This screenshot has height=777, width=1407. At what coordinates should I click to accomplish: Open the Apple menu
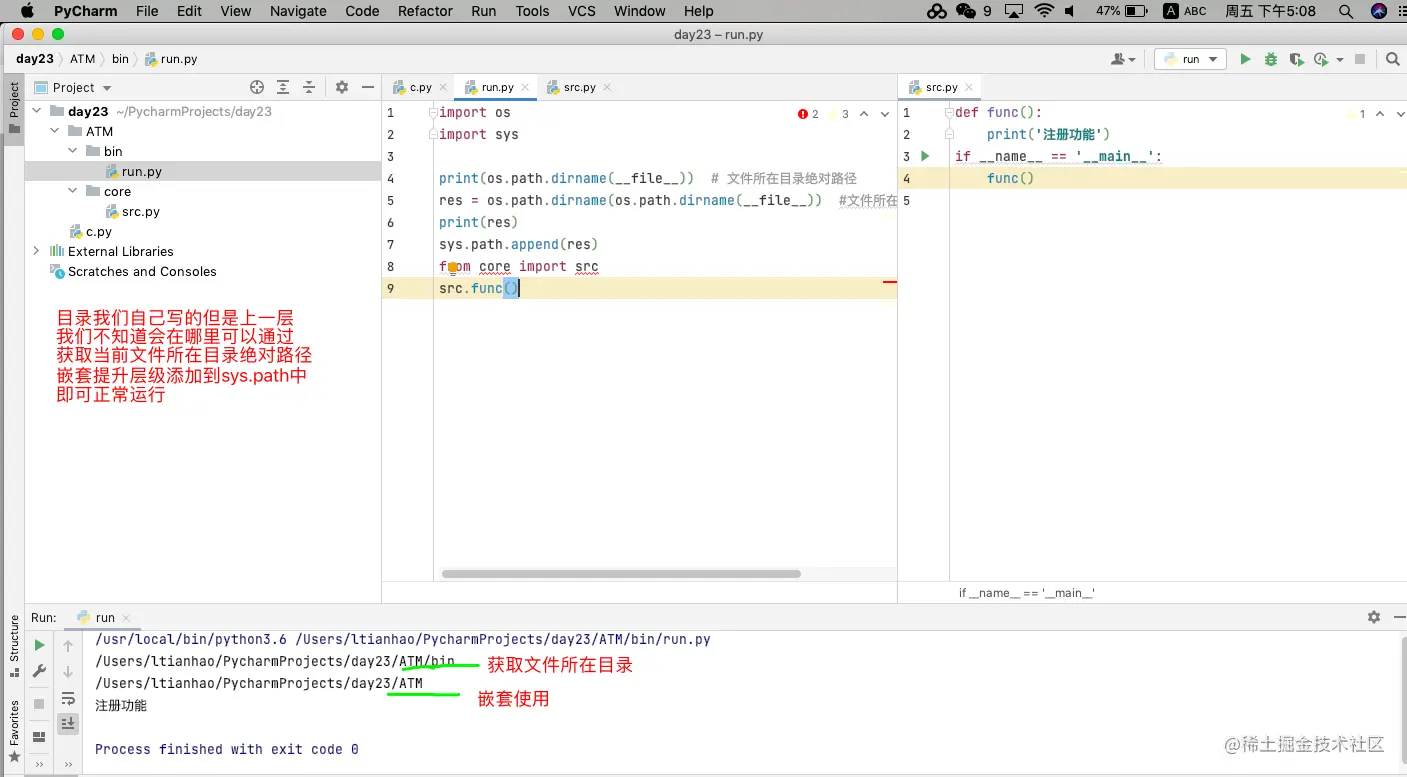[27, 11]
